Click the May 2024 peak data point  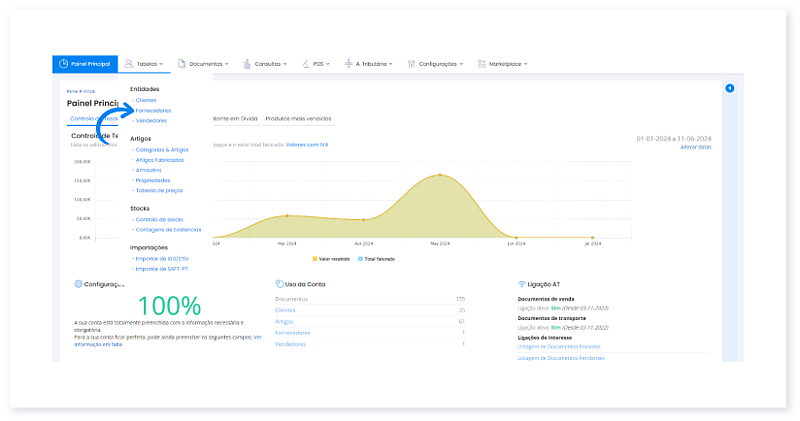(439, 175)
